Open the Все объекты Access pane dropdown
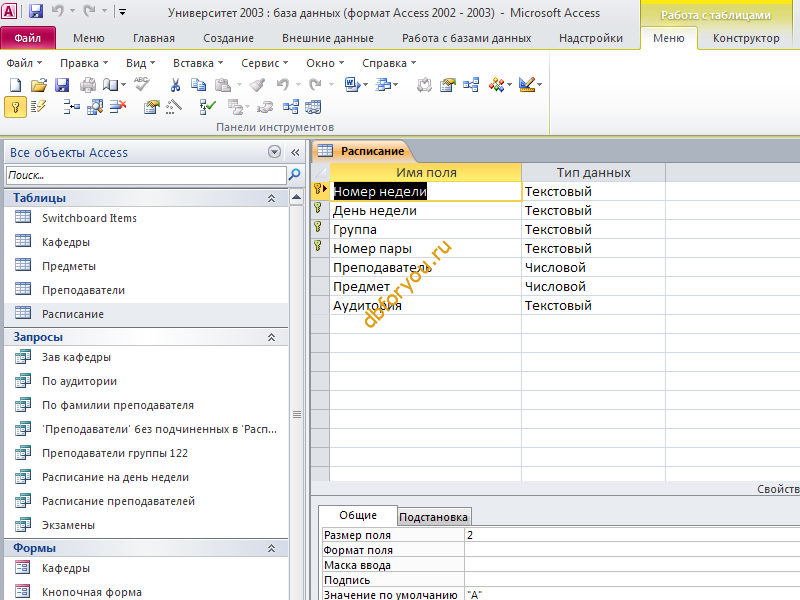Viewport: 800px width, 600px height. pyautogui.click(x=274, y=152)
